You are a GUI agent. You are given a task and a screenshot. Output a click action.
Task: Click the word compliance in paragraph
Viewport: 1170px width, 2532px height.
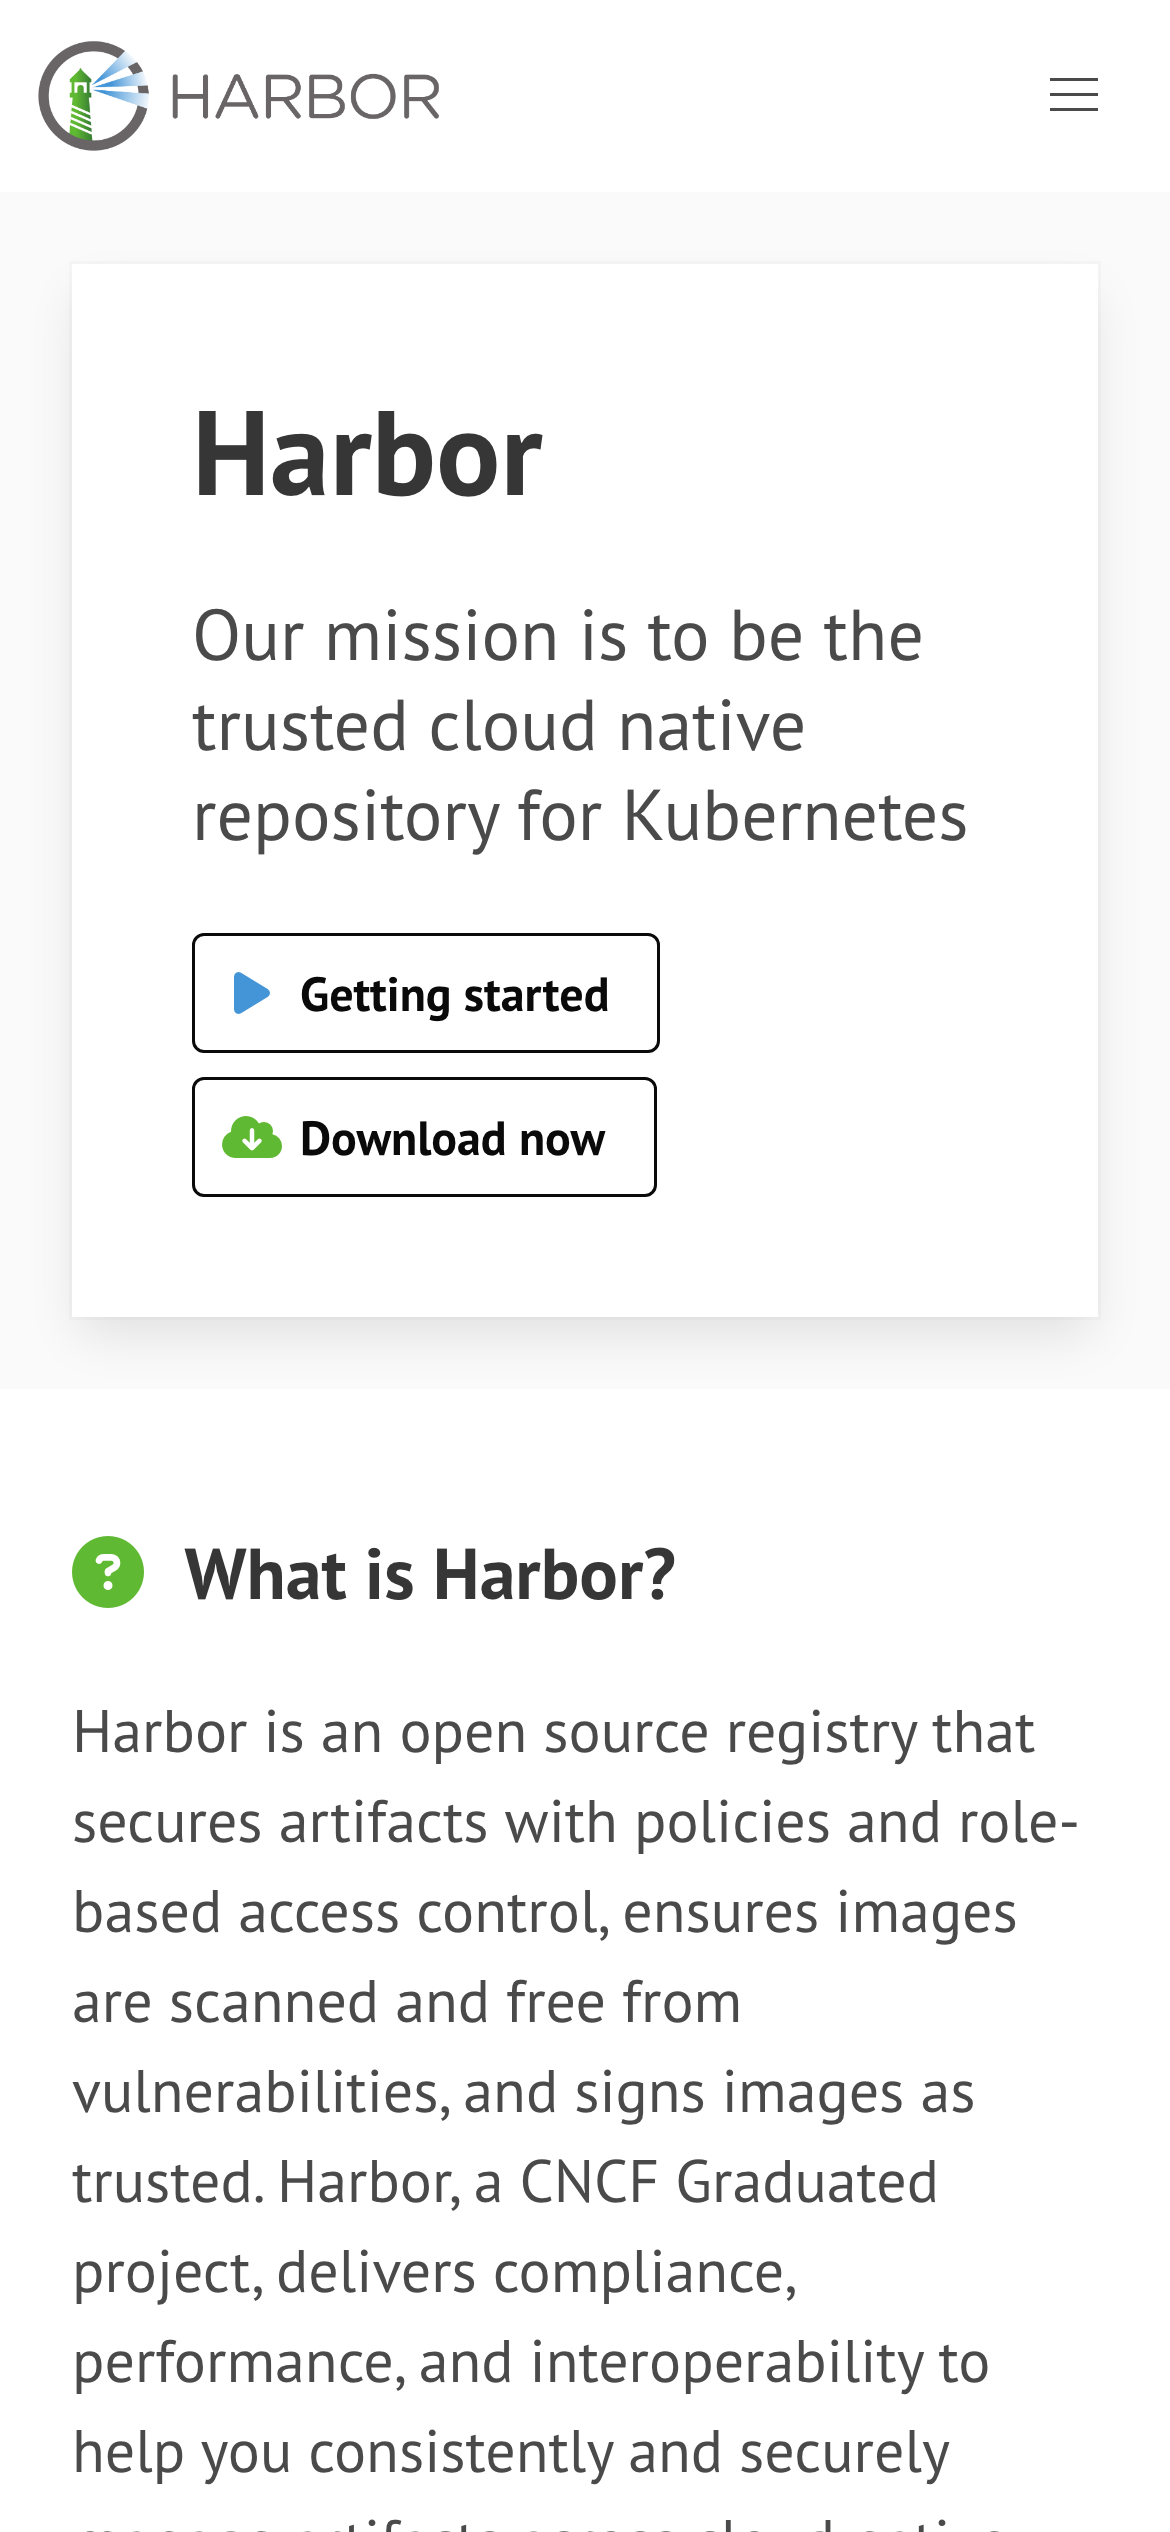643,2273
